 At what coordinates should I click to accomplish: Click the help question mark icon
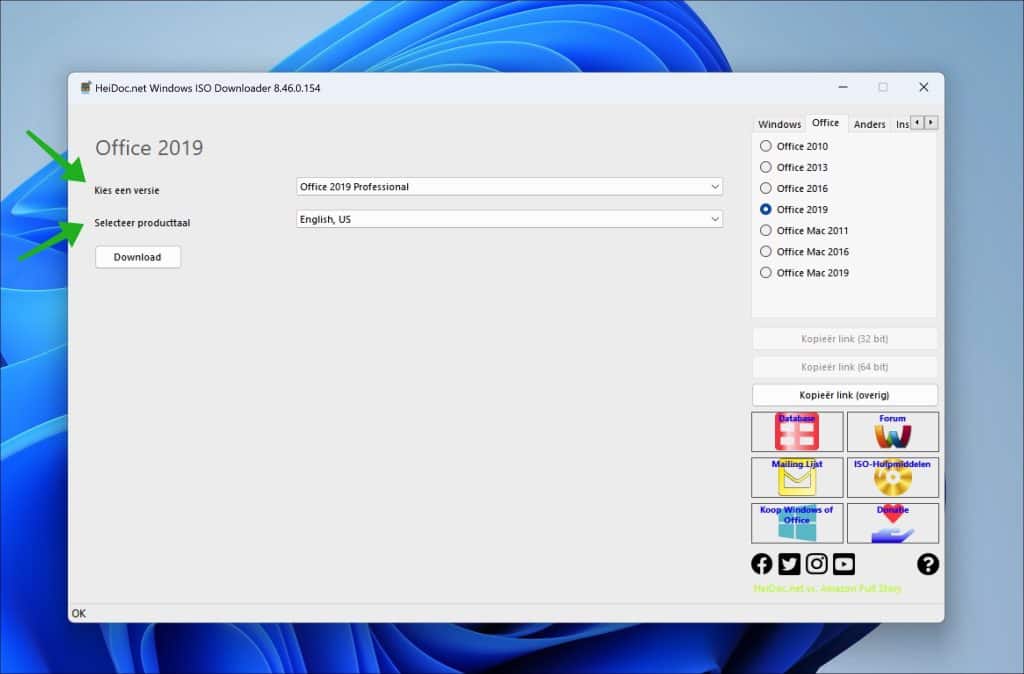click(x=928, y=564)
